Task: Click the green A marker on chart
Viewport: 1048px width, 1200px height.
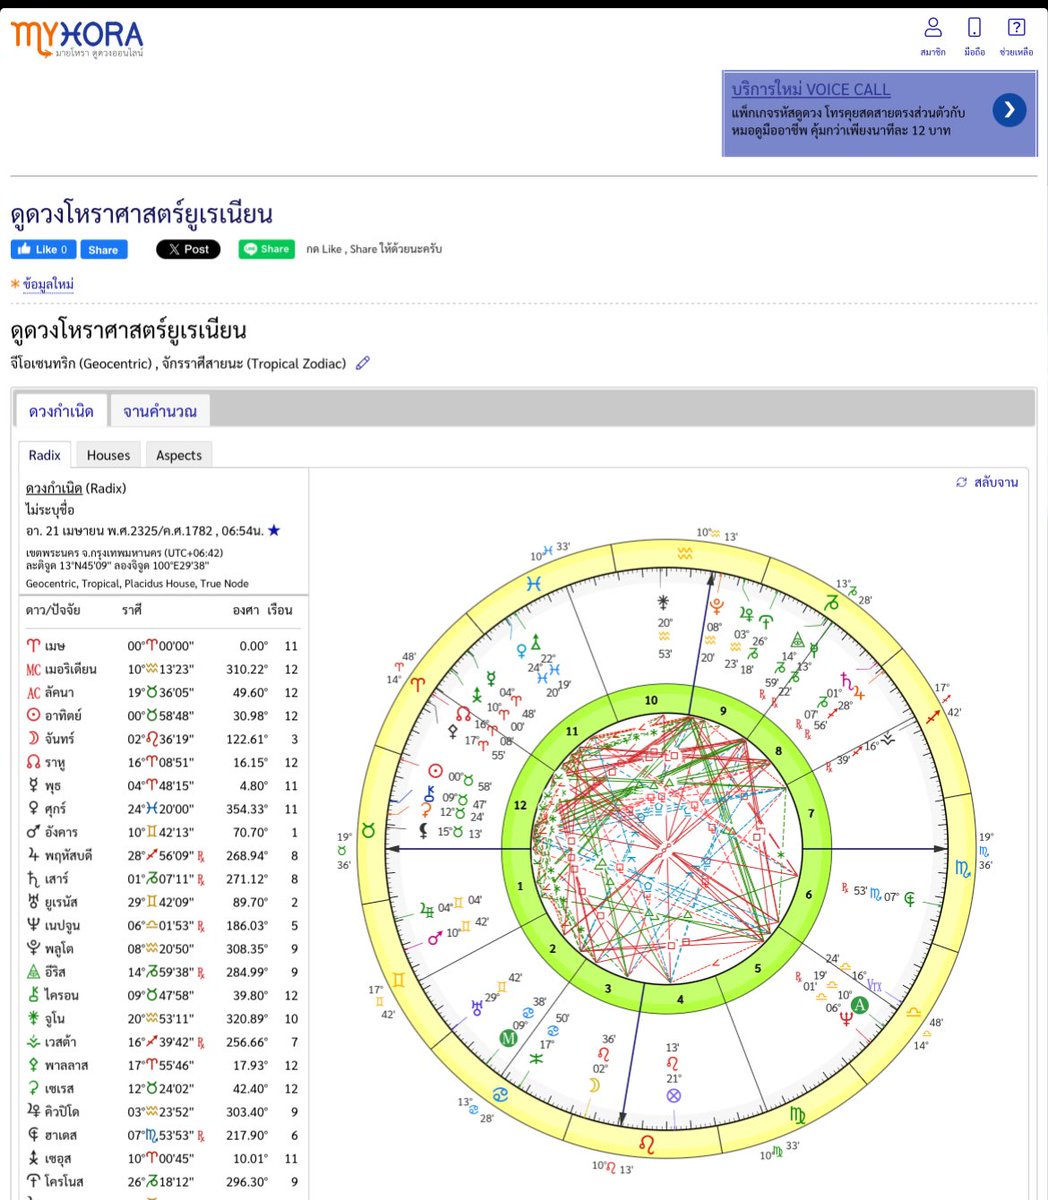Action: coord(859,1006)
